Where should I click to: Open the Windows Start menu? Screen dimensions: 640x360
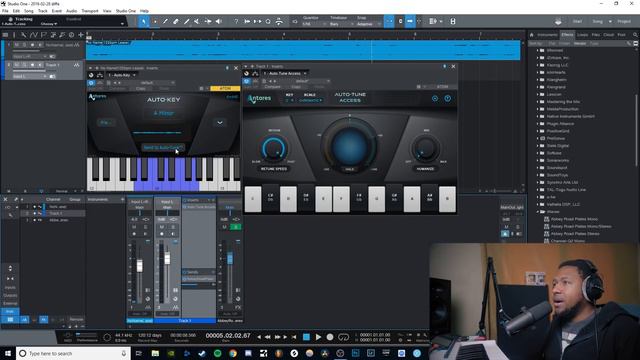pyautogui.click(x=8, y=353)
